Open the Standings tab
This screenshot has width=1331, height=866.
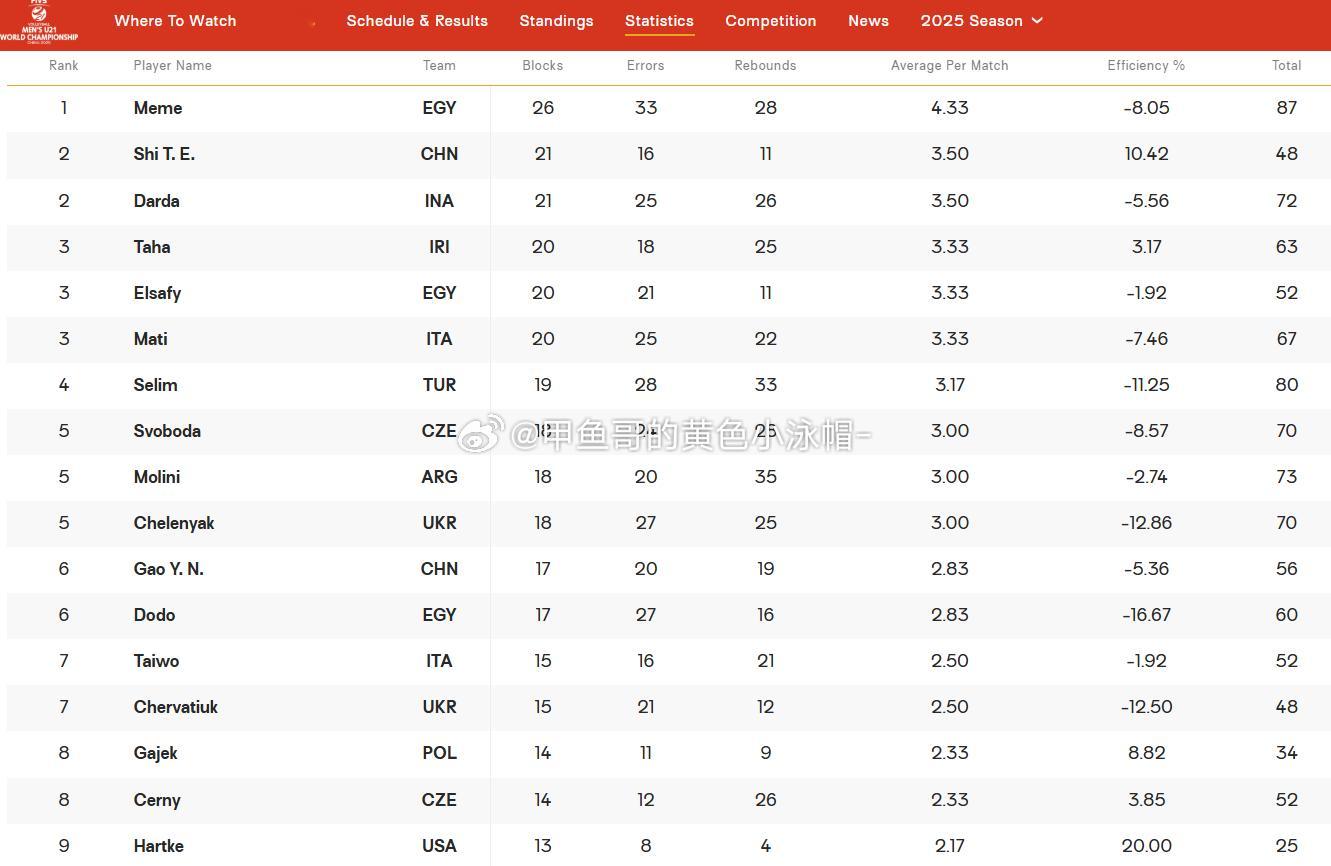[x=556, y=21]
